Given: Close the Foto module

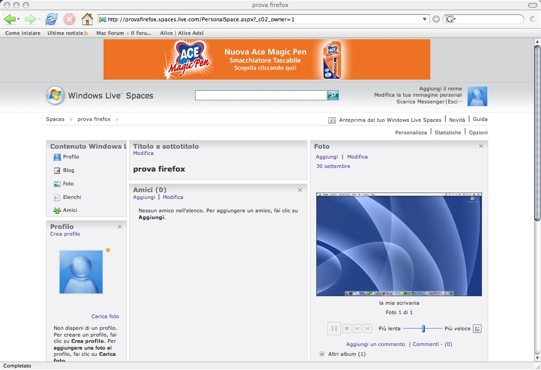Looking at the screenshot, I should click(481, 146).
